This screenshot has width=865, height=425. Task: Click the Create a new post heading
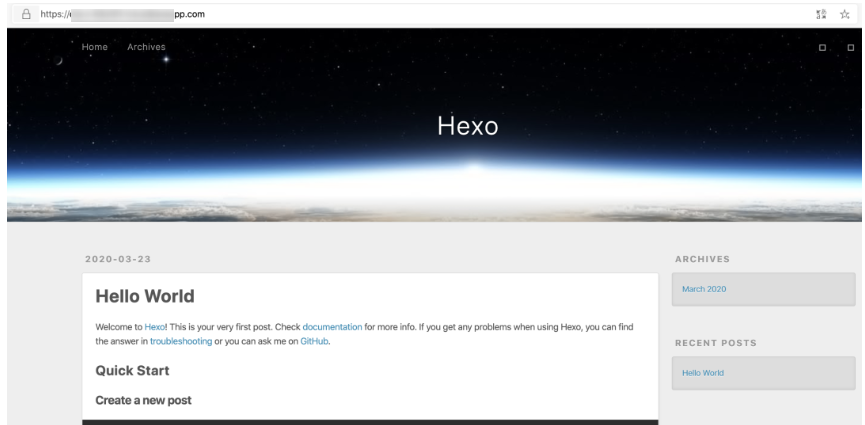tap(143, 400)
